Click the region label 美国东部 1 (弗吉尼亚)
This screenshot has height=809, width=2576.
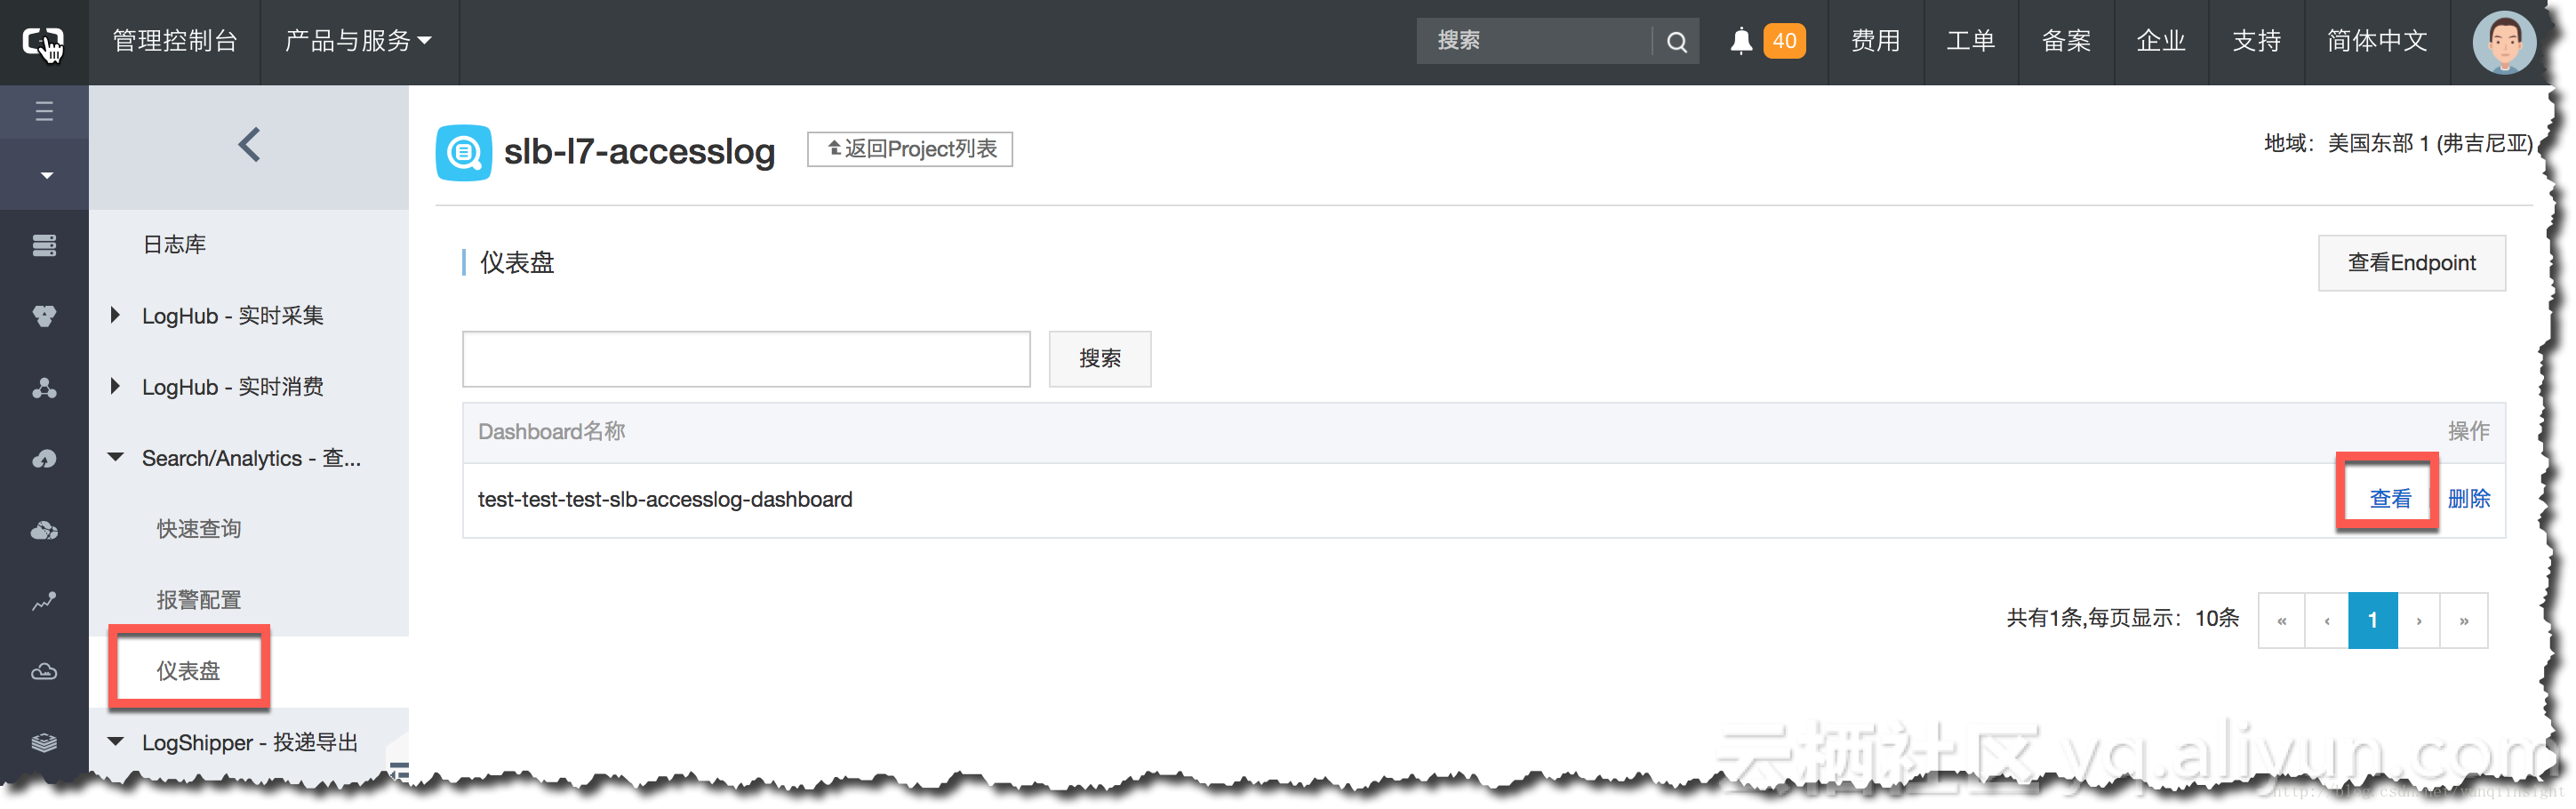2429,144
